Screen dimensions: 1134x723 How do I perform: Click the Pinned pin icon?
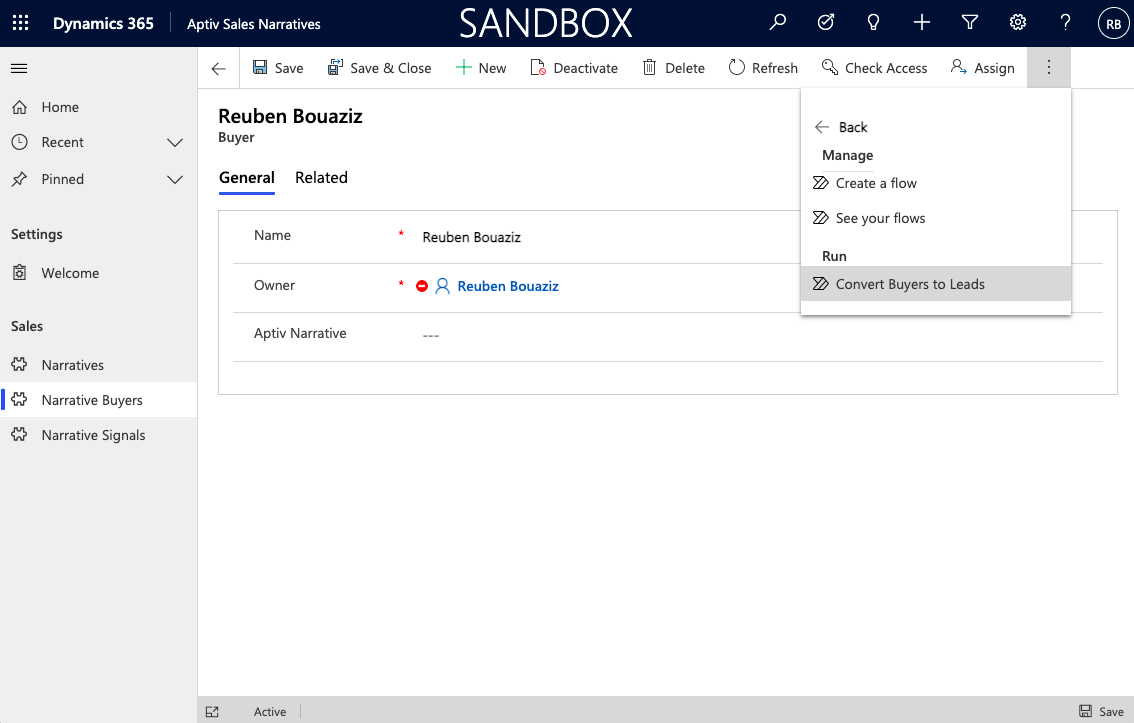pos(20,179)
